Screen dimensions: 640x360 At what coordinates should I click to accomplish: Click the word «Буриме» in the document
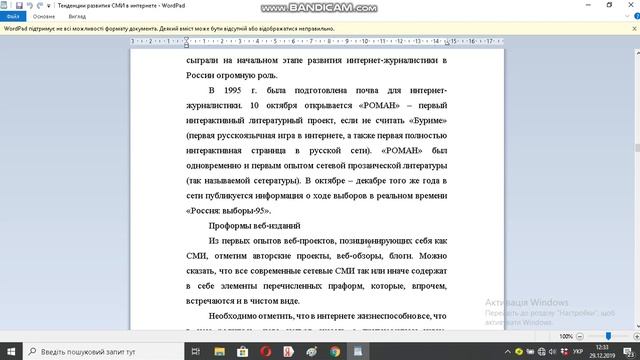[428, 120]
